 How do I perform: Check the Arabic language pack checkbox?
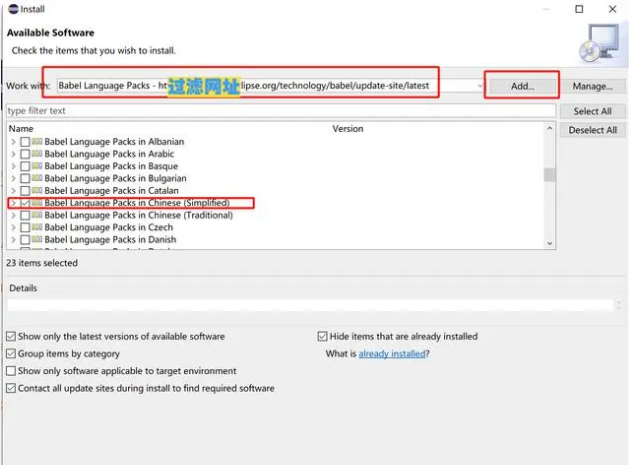click(25, 154)
